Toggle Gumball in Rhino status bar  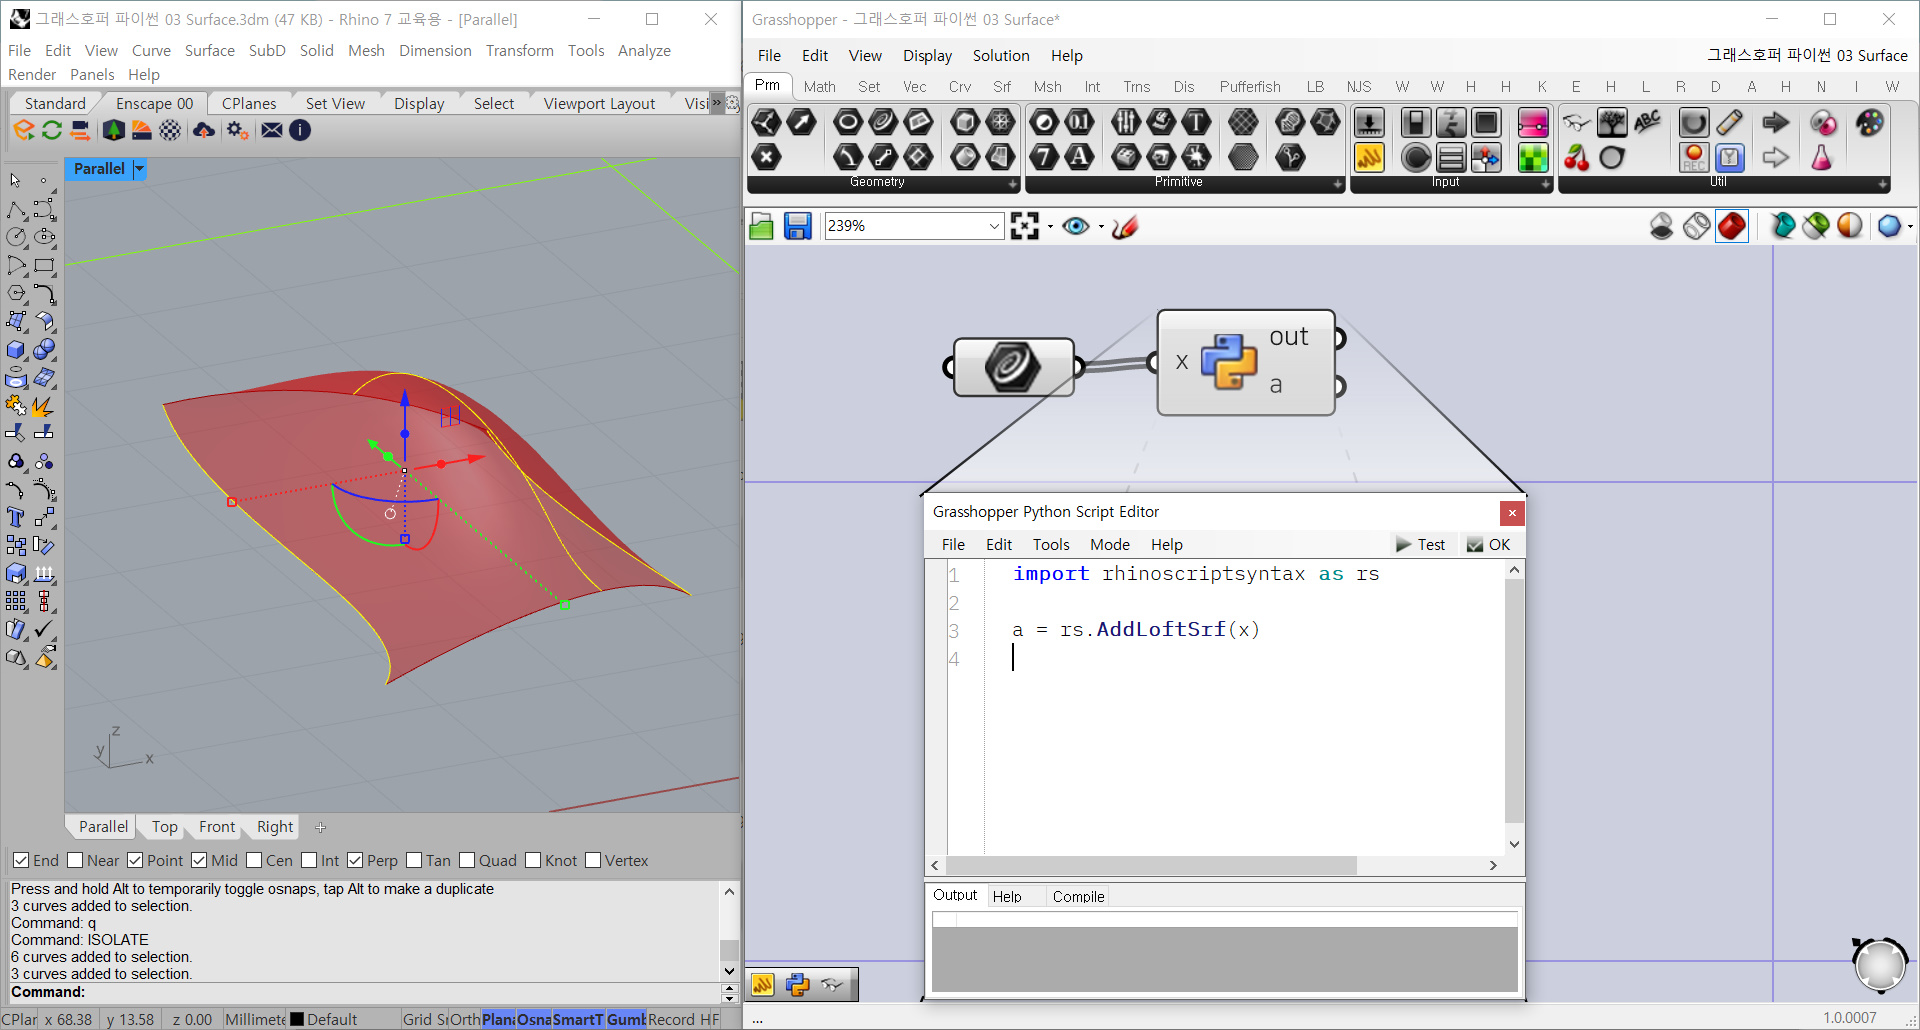tap(626, 1020)
